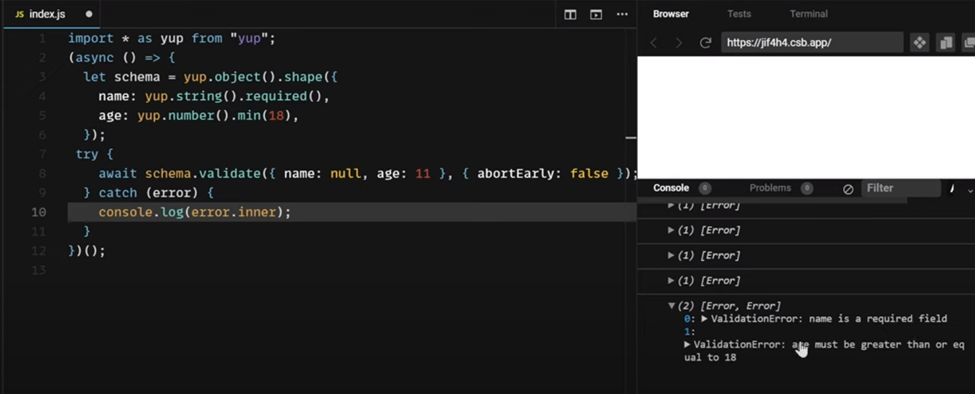Go forward in the preview browser

click(x=678, y=43)
